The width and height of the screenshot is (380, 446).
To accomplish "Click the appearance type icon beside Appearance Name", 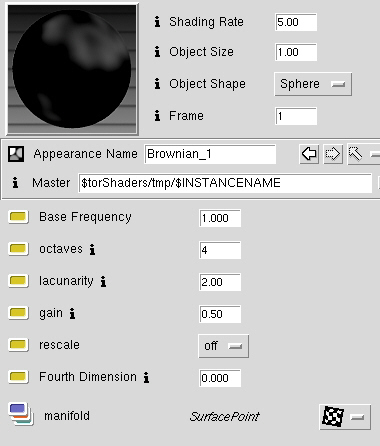I will coord(16,154).
